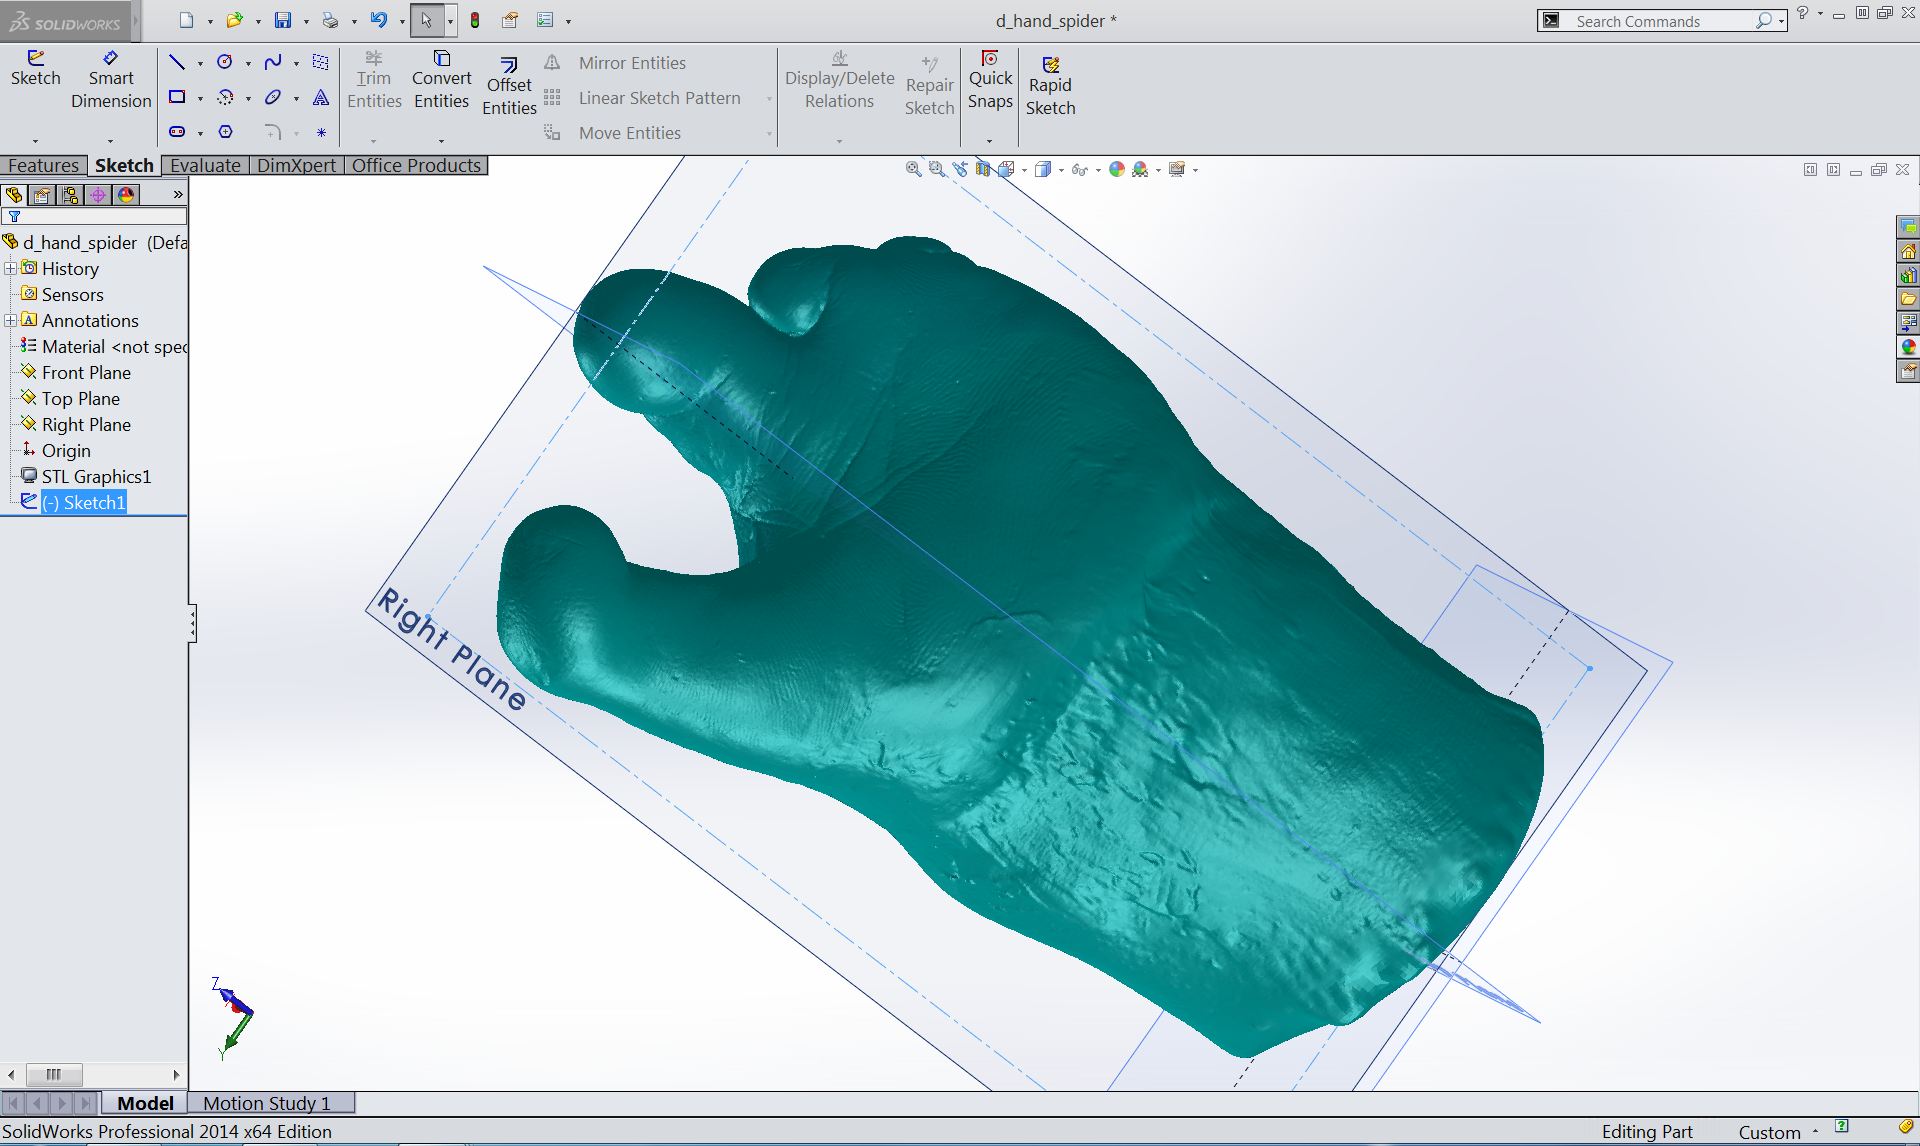The width and height of the screenshot is (1920, 1146).
Task: Open the Evaluate tab
Action: (205, 166)
